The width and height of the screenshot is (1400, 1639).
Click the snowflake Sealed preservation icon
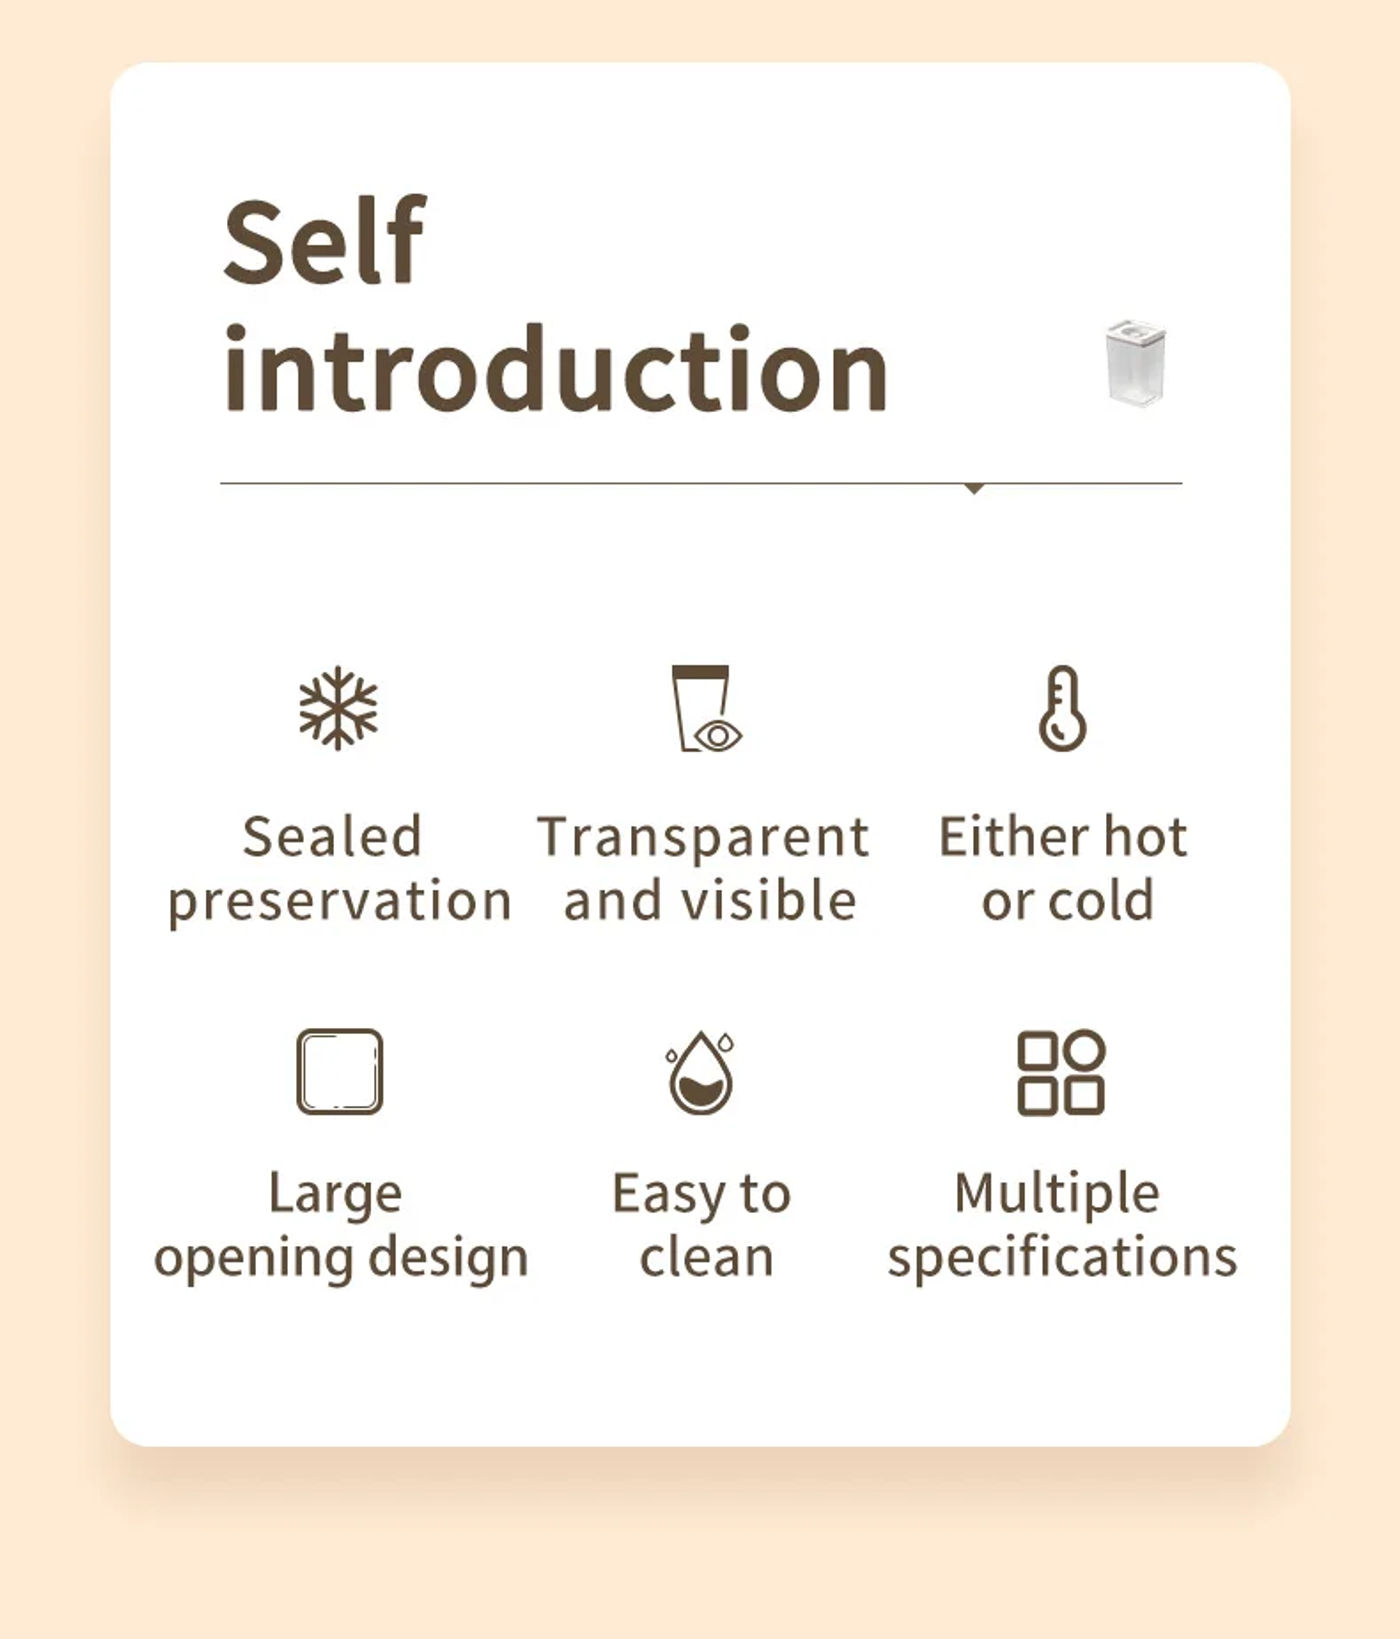click(339, 708)
